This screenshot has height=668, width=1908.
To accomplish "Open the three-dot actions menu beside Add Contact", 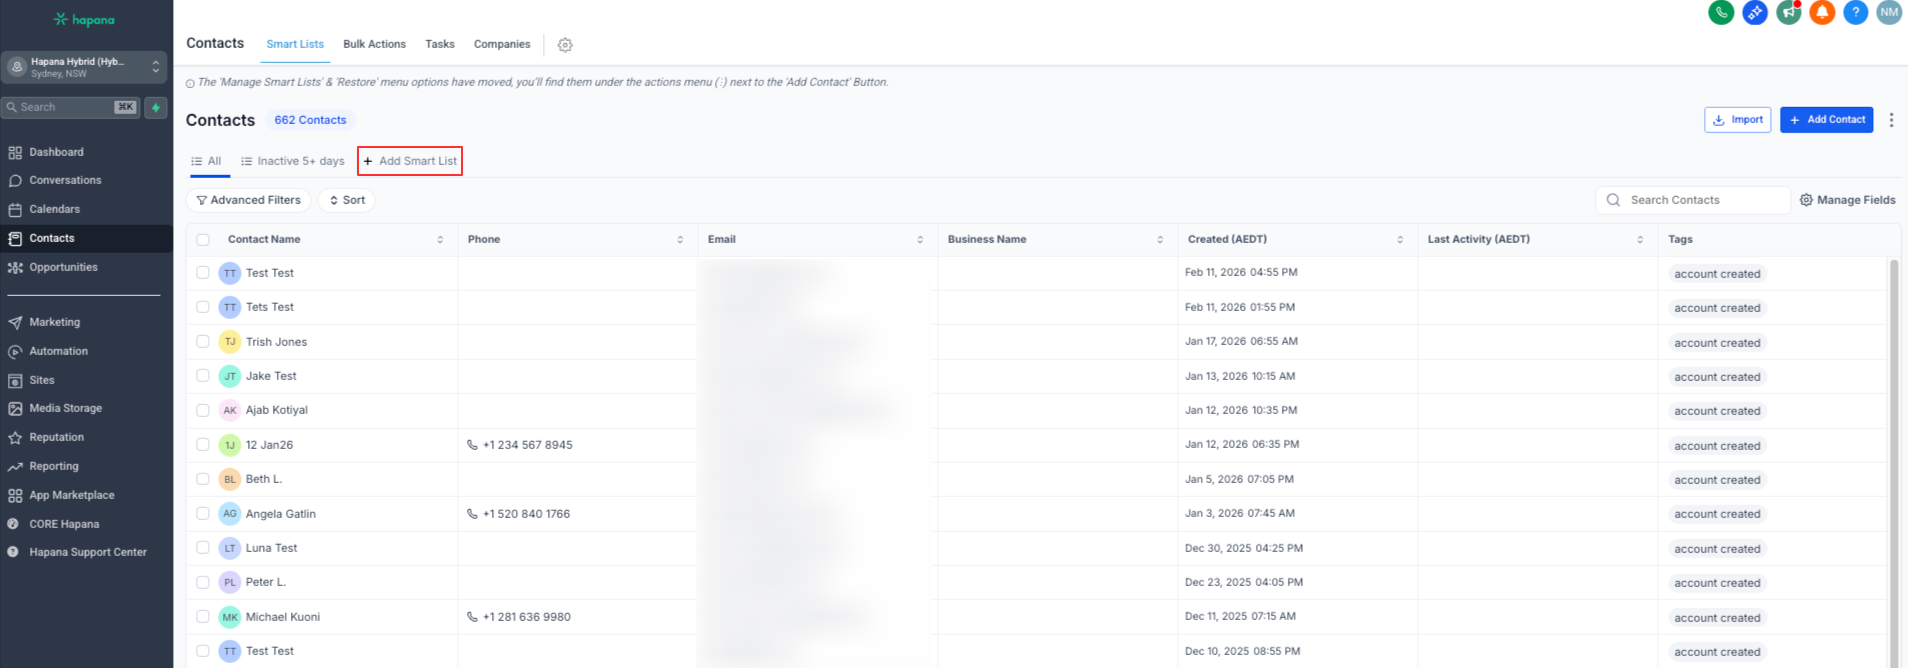I will point(1890,120).
